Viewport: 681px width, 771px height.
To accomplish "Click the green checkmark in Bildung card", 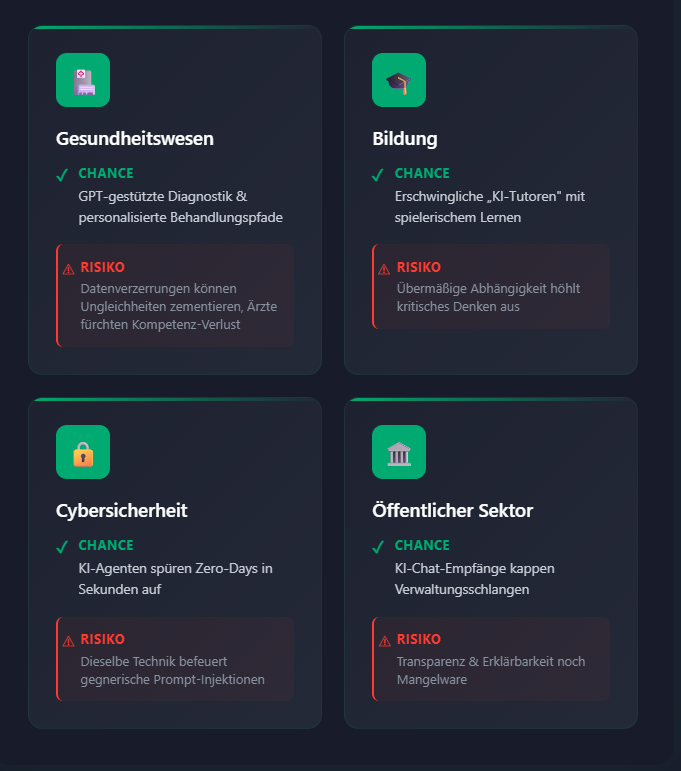I will pyautogui.click(x=378, y=175).
